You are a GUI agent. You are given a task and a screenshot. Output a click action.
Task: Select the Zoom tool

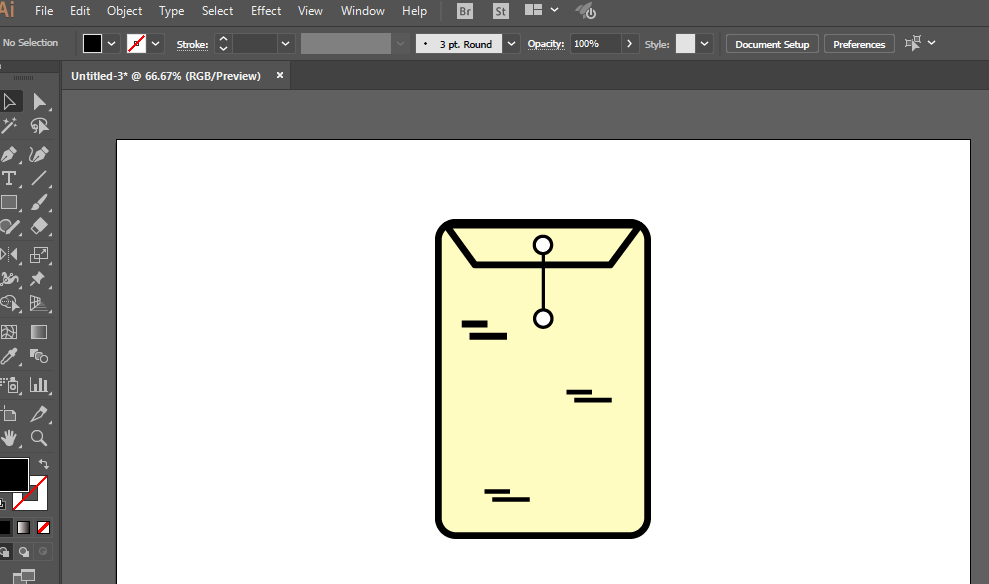39,438
